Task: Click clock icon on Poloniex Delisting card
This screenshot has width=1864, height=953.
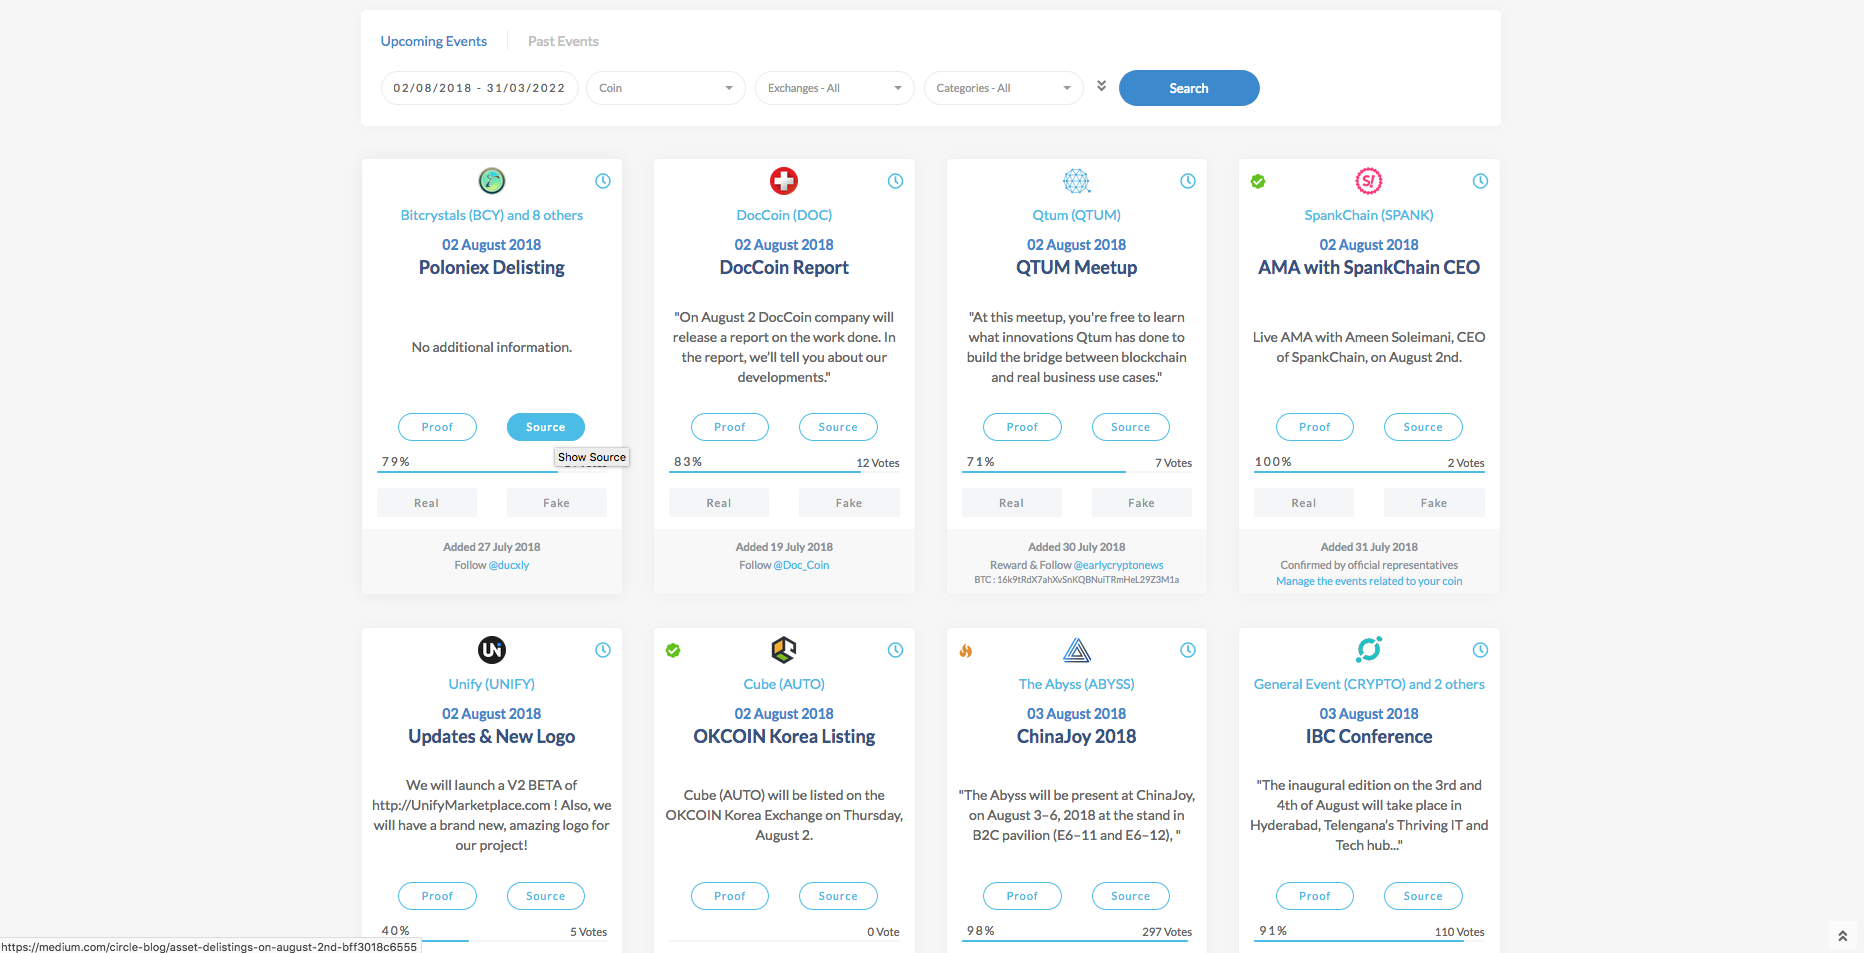Action: [603, 181]
